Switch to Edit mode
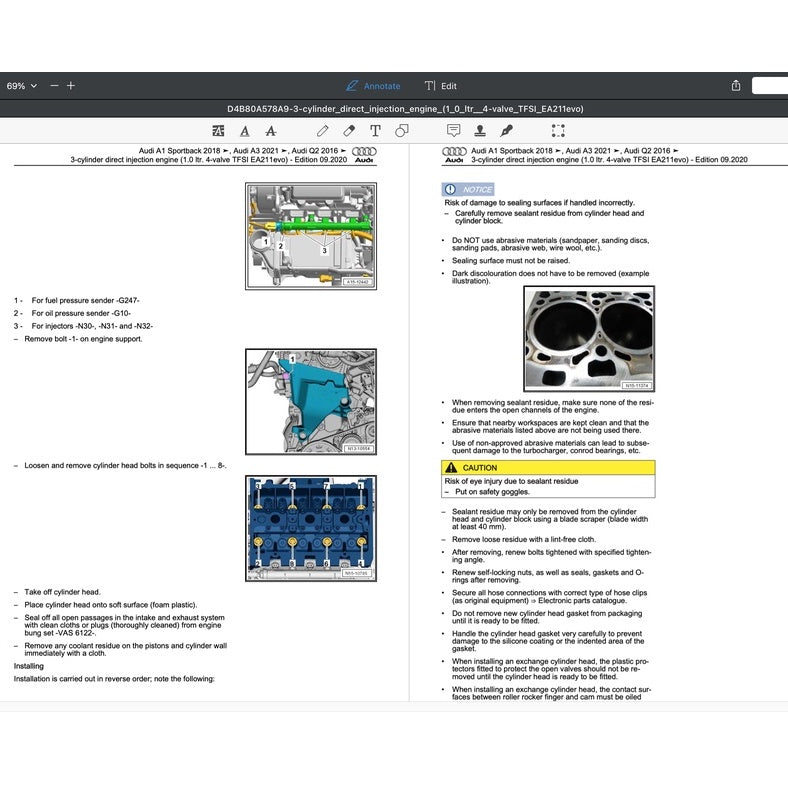This screenshot has width=788, height=788. [x=440, y=86]
